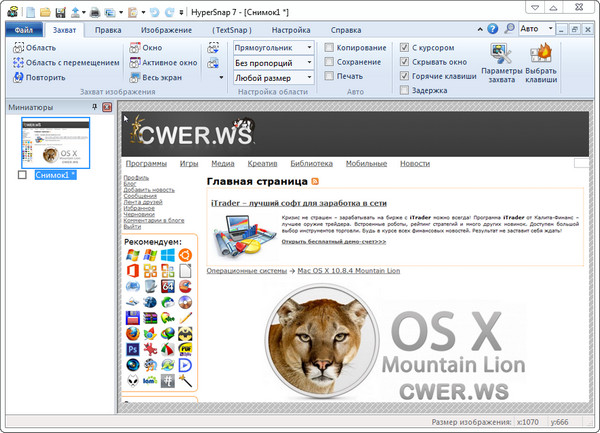Click the magnifier zoom icon near Авто

[509, 29]
